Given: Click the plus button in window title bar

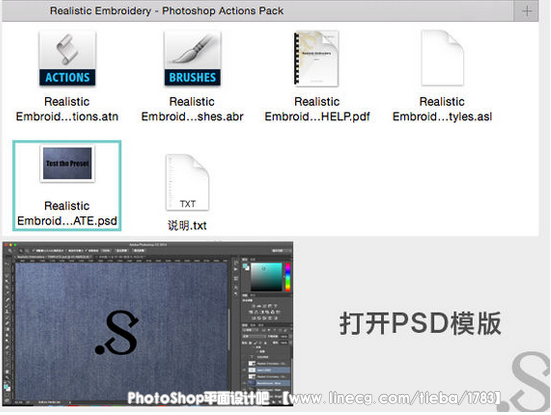Looking at the screenshot, I should (527, 11).
